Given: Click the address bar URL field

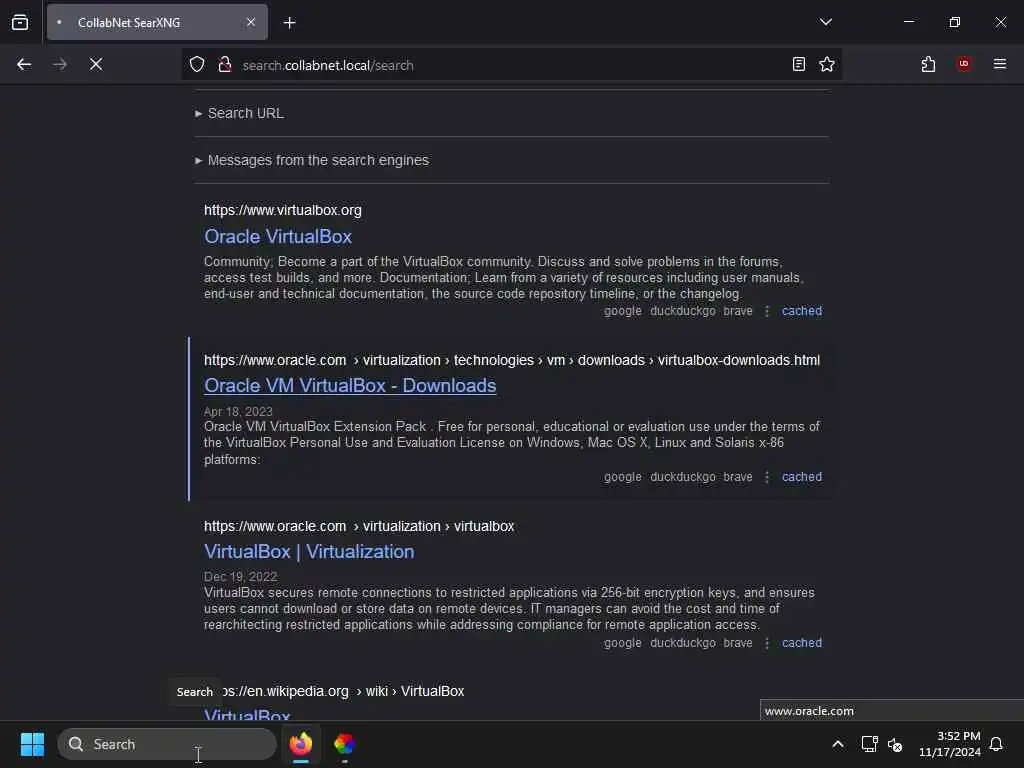Looking at the screenshot, I should pyautogui.click(x=513, y=65).
